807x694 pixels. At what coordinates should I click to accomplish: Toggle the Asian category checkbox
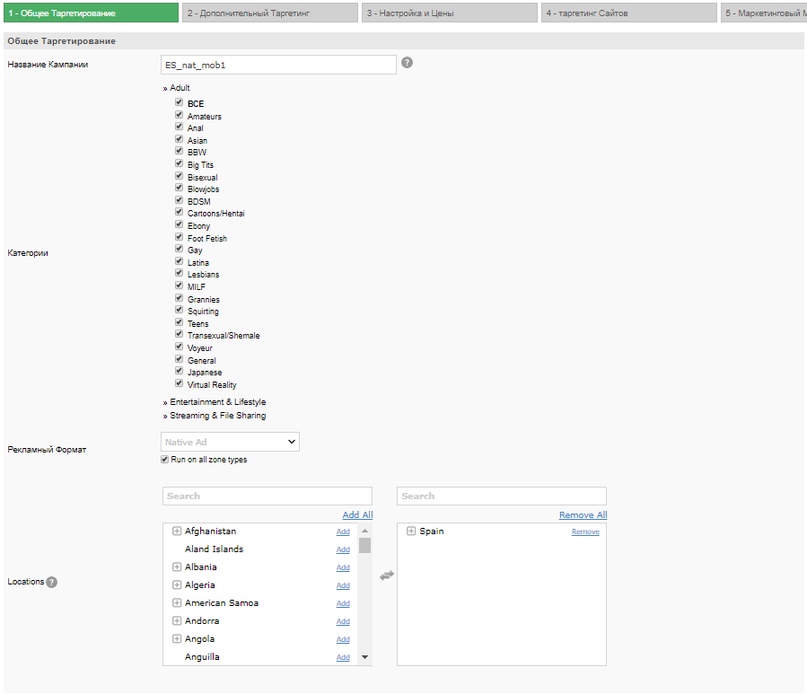[179, 139]
